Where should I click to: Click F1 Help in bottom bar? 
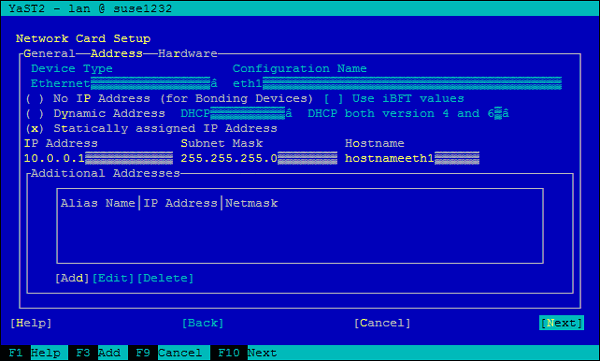pyautogui.click(x=34, y=353)
